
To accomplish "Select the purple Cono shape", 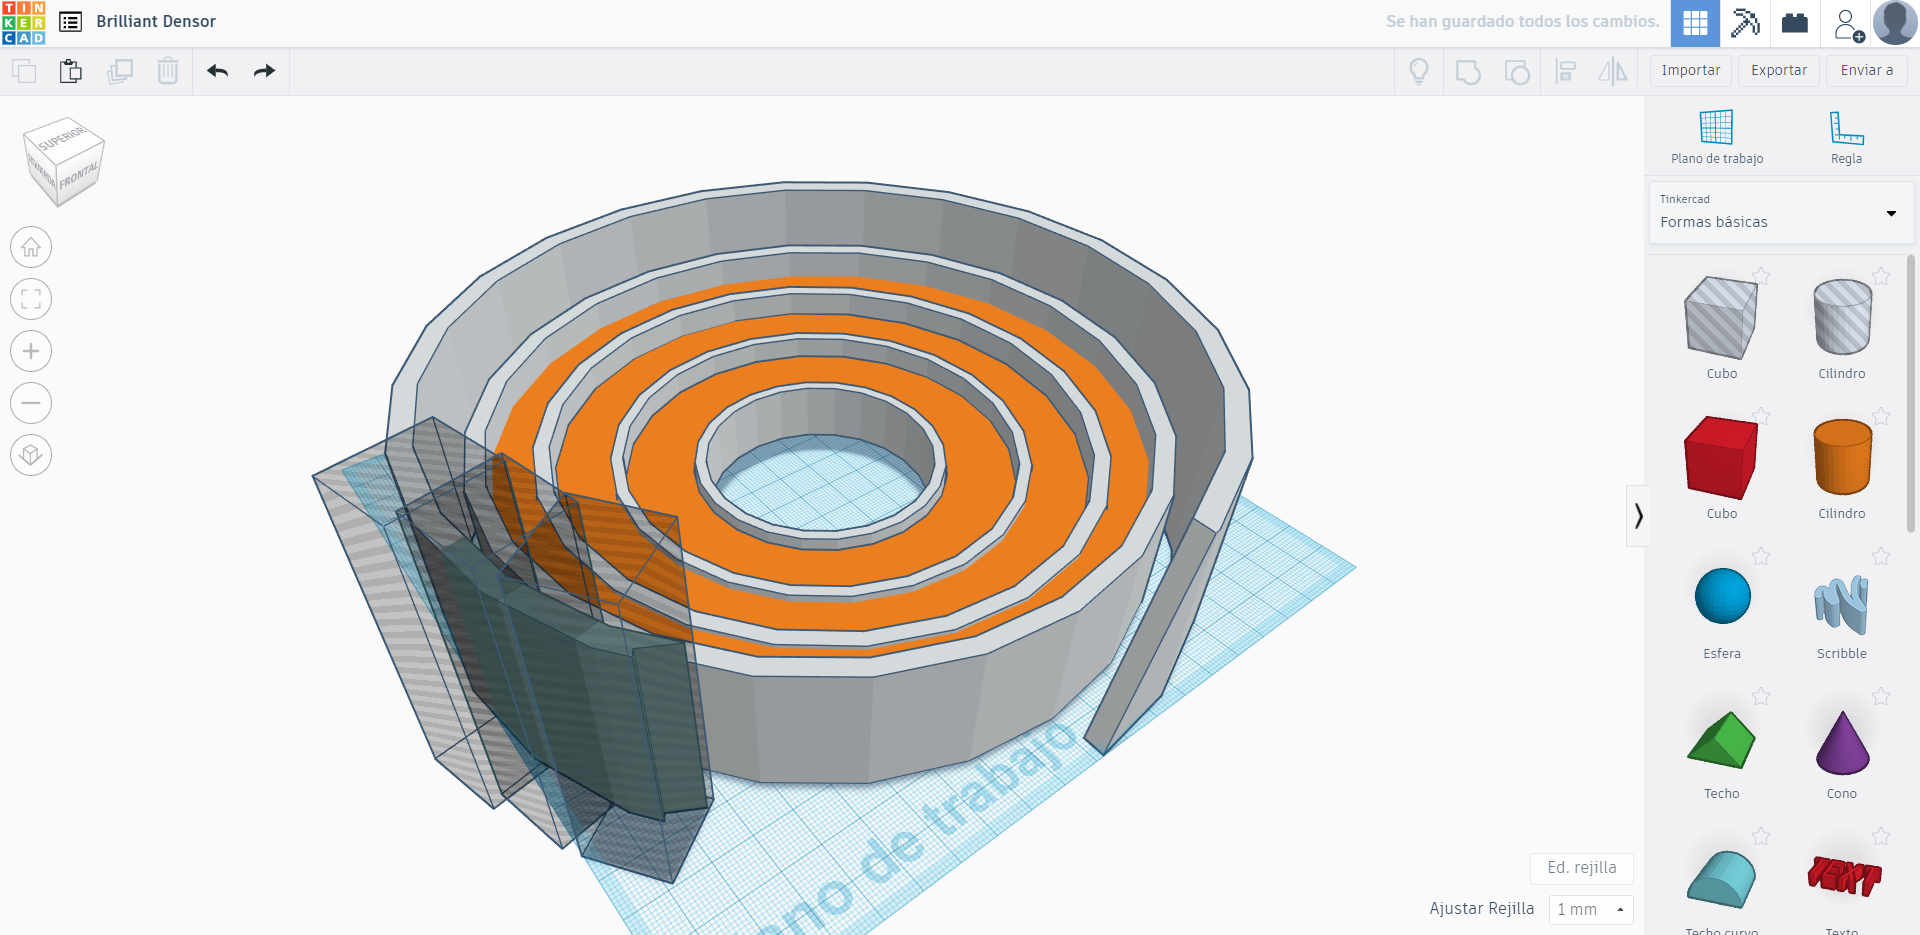I will (1842, 742).
